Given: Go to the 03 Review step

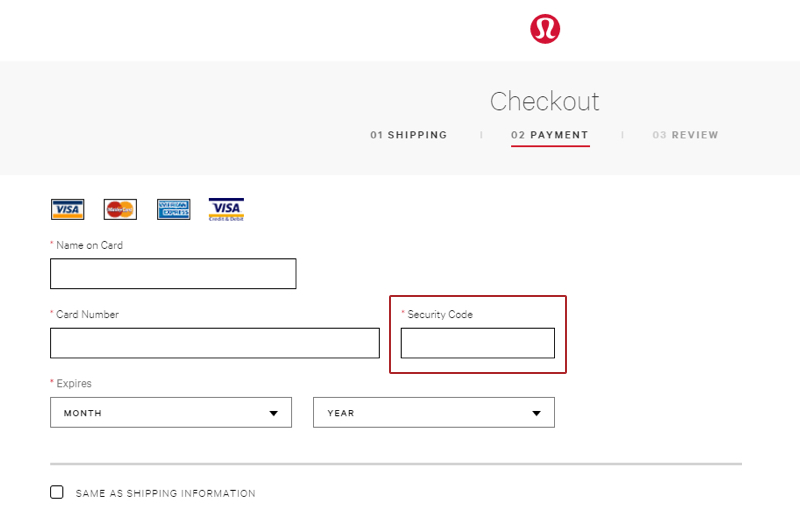Looking at the screenshot, I should click(685, 135).
